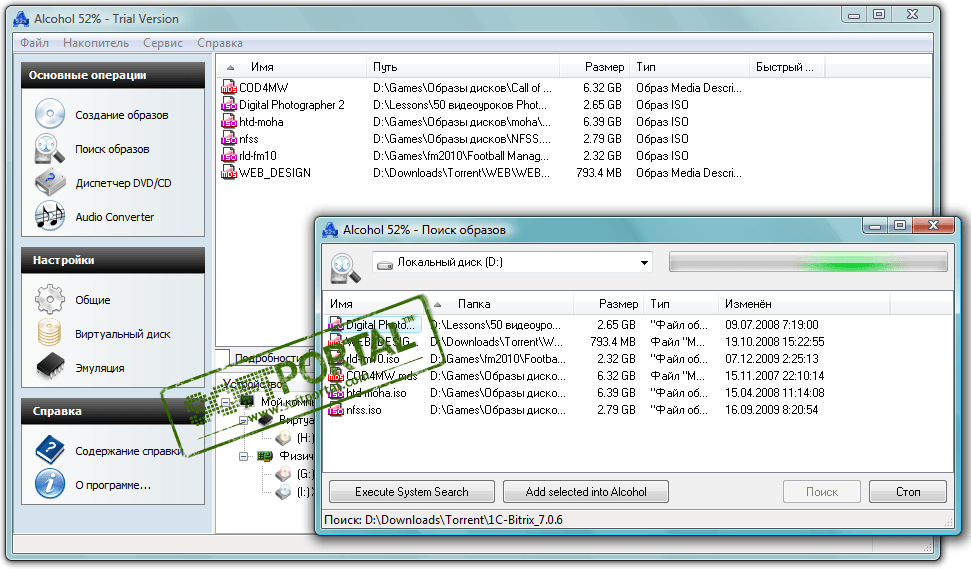Viewport: 971px width, 569px height.
Task: Click the Стоп button
Action: tap(908, 492)
